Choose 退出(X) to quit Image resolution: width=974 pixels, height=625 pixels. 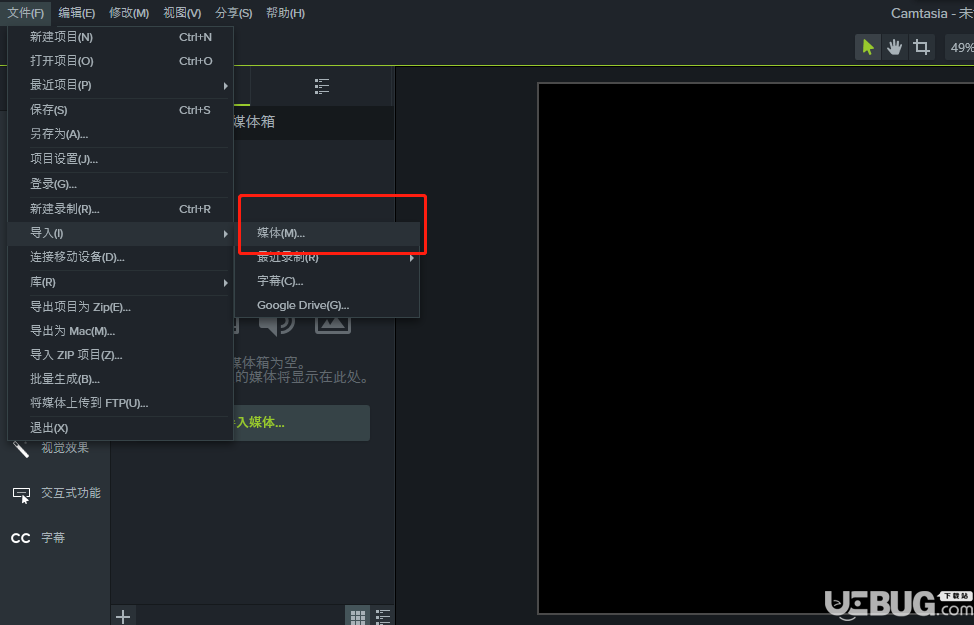click(x=121, y=428)
